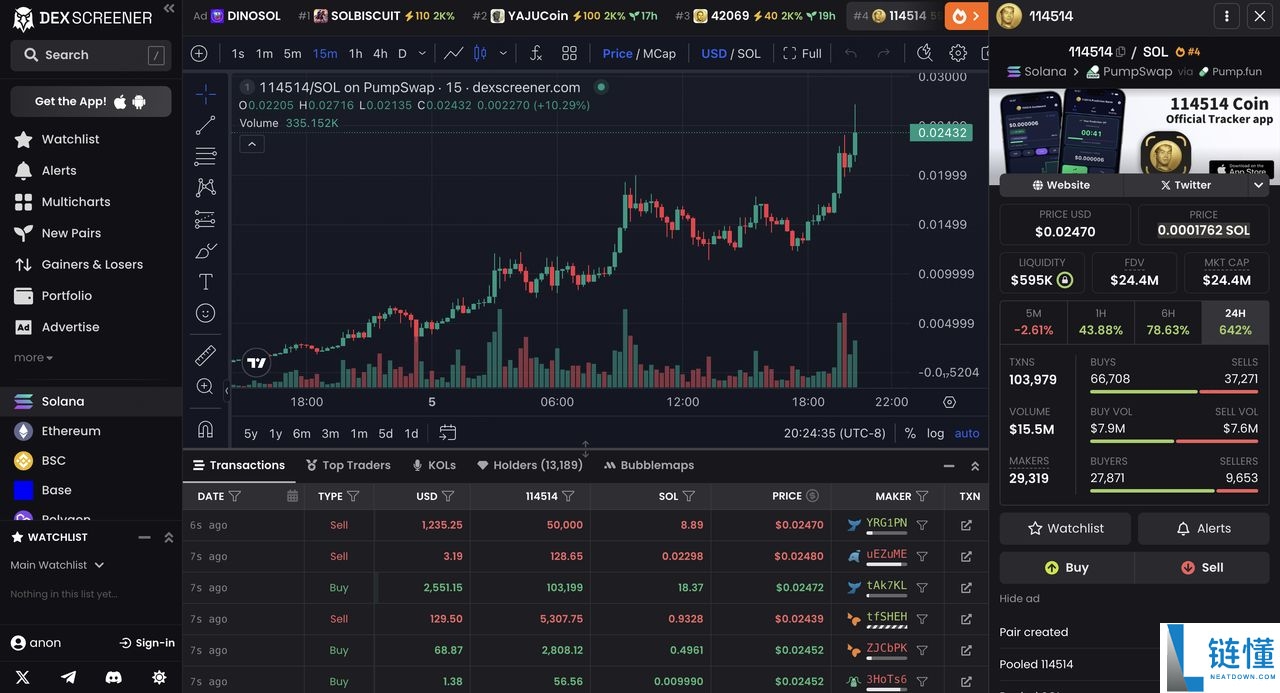
Task: Add pair to Watchlist button
Action: coord(1066,528)
